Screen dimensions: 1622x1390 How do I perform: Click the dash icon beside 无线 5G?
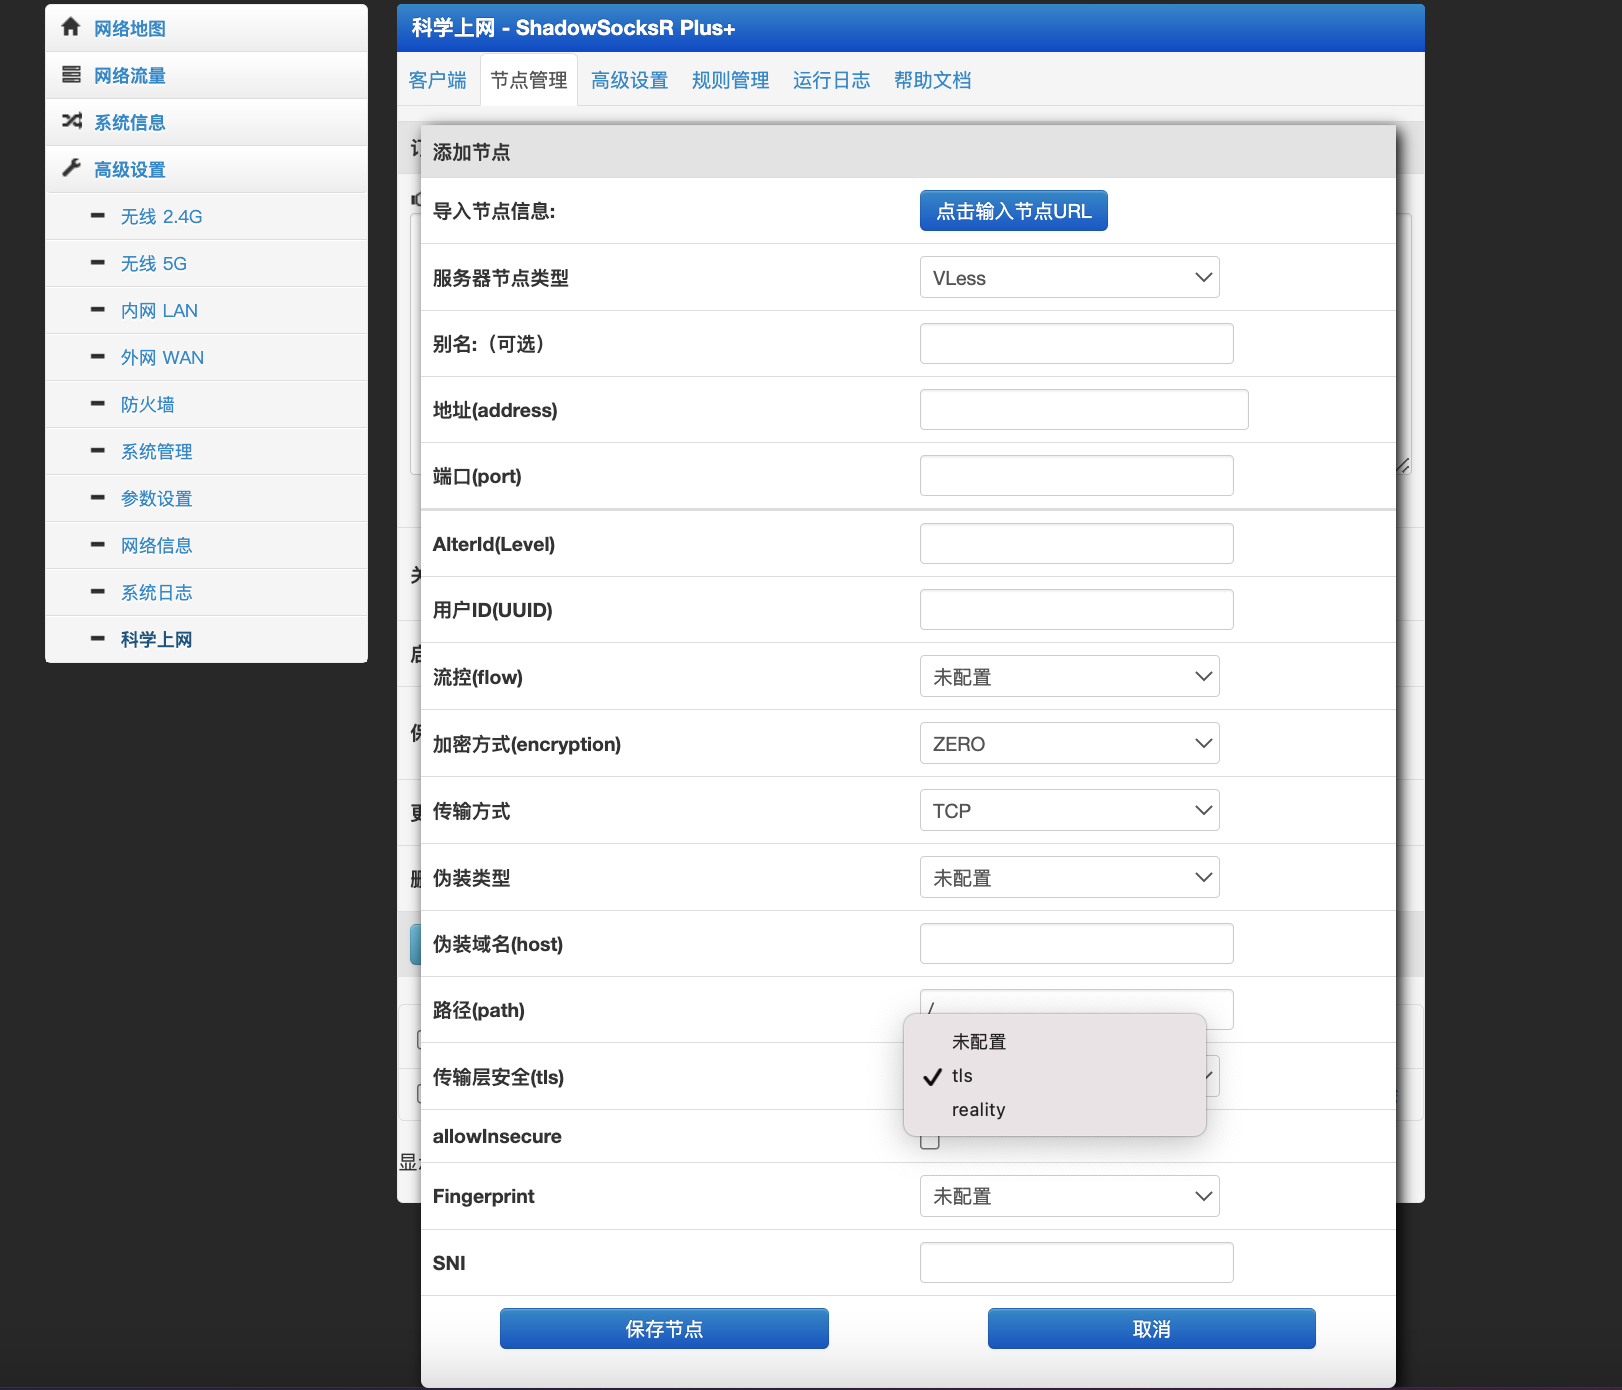[98, 262]
